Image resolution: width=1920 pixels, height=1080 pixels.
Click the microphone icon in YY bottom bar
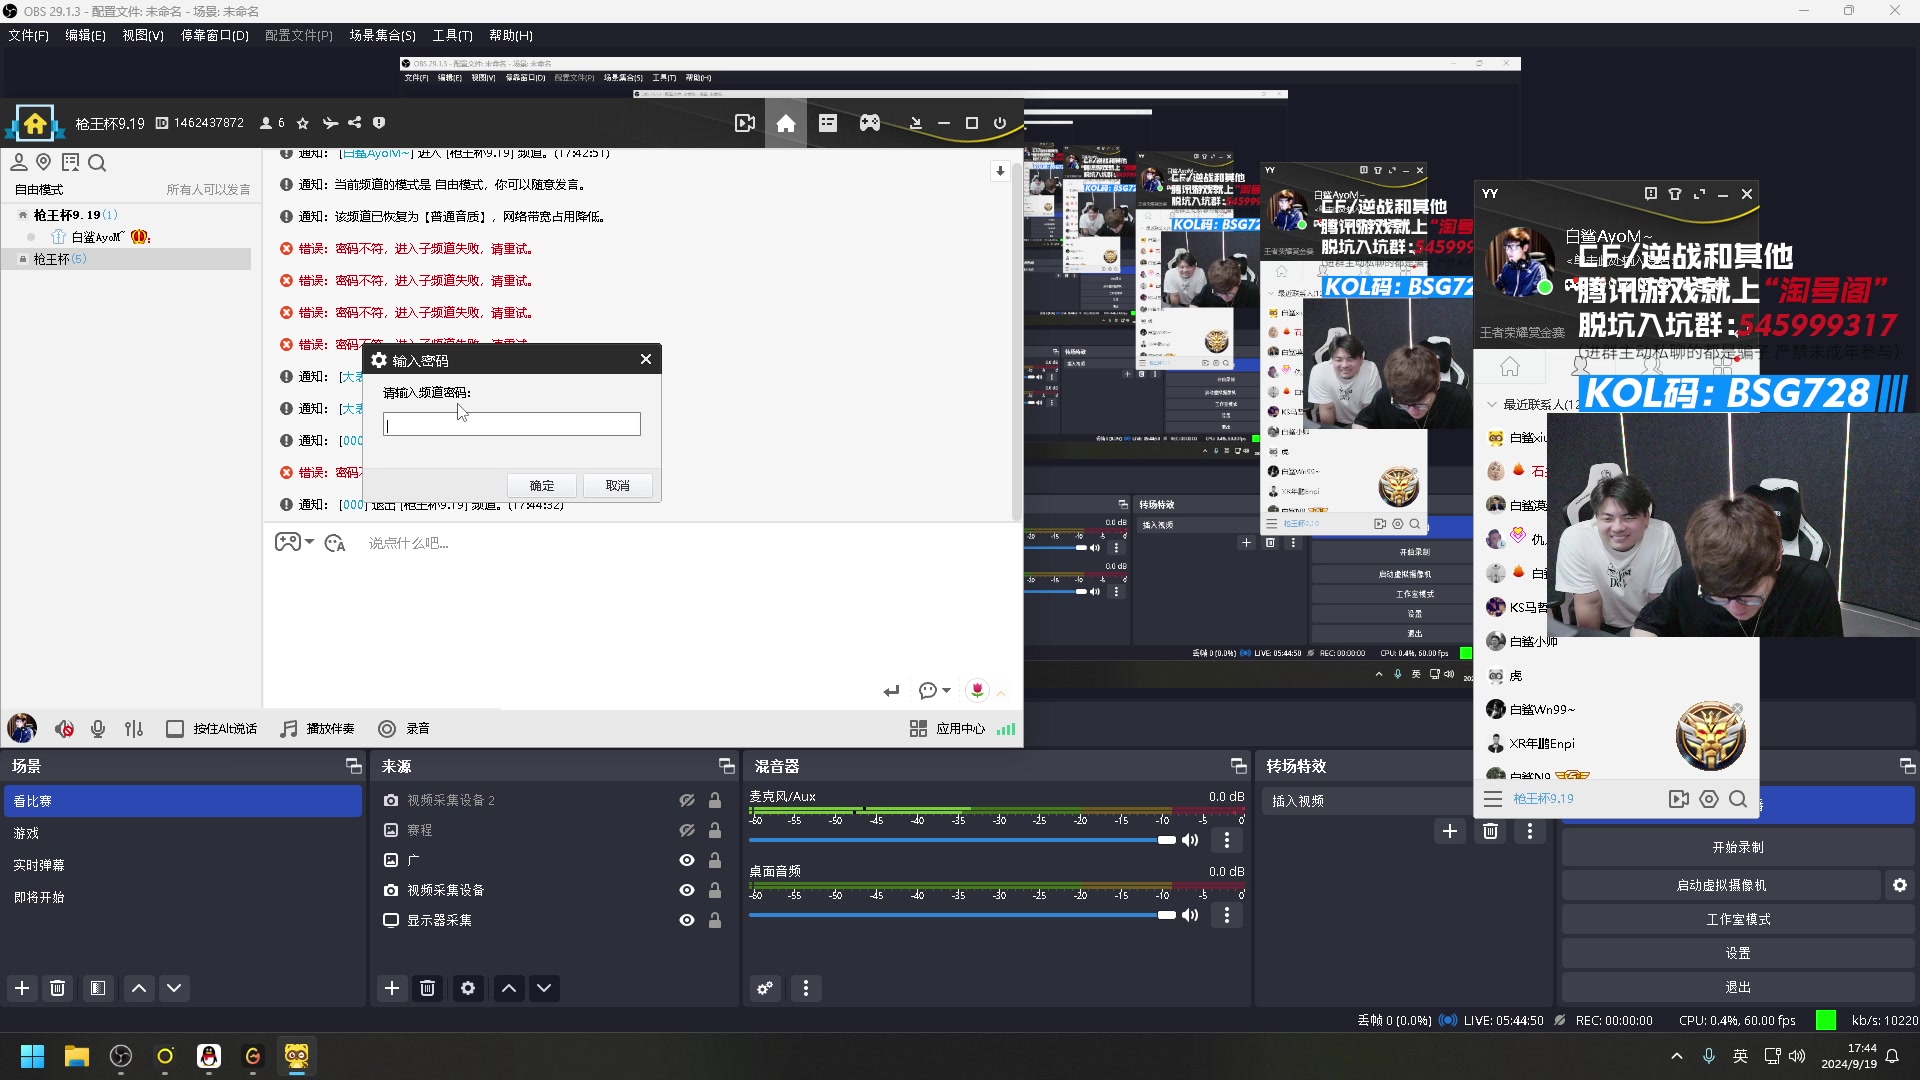(x=98, y=729)
